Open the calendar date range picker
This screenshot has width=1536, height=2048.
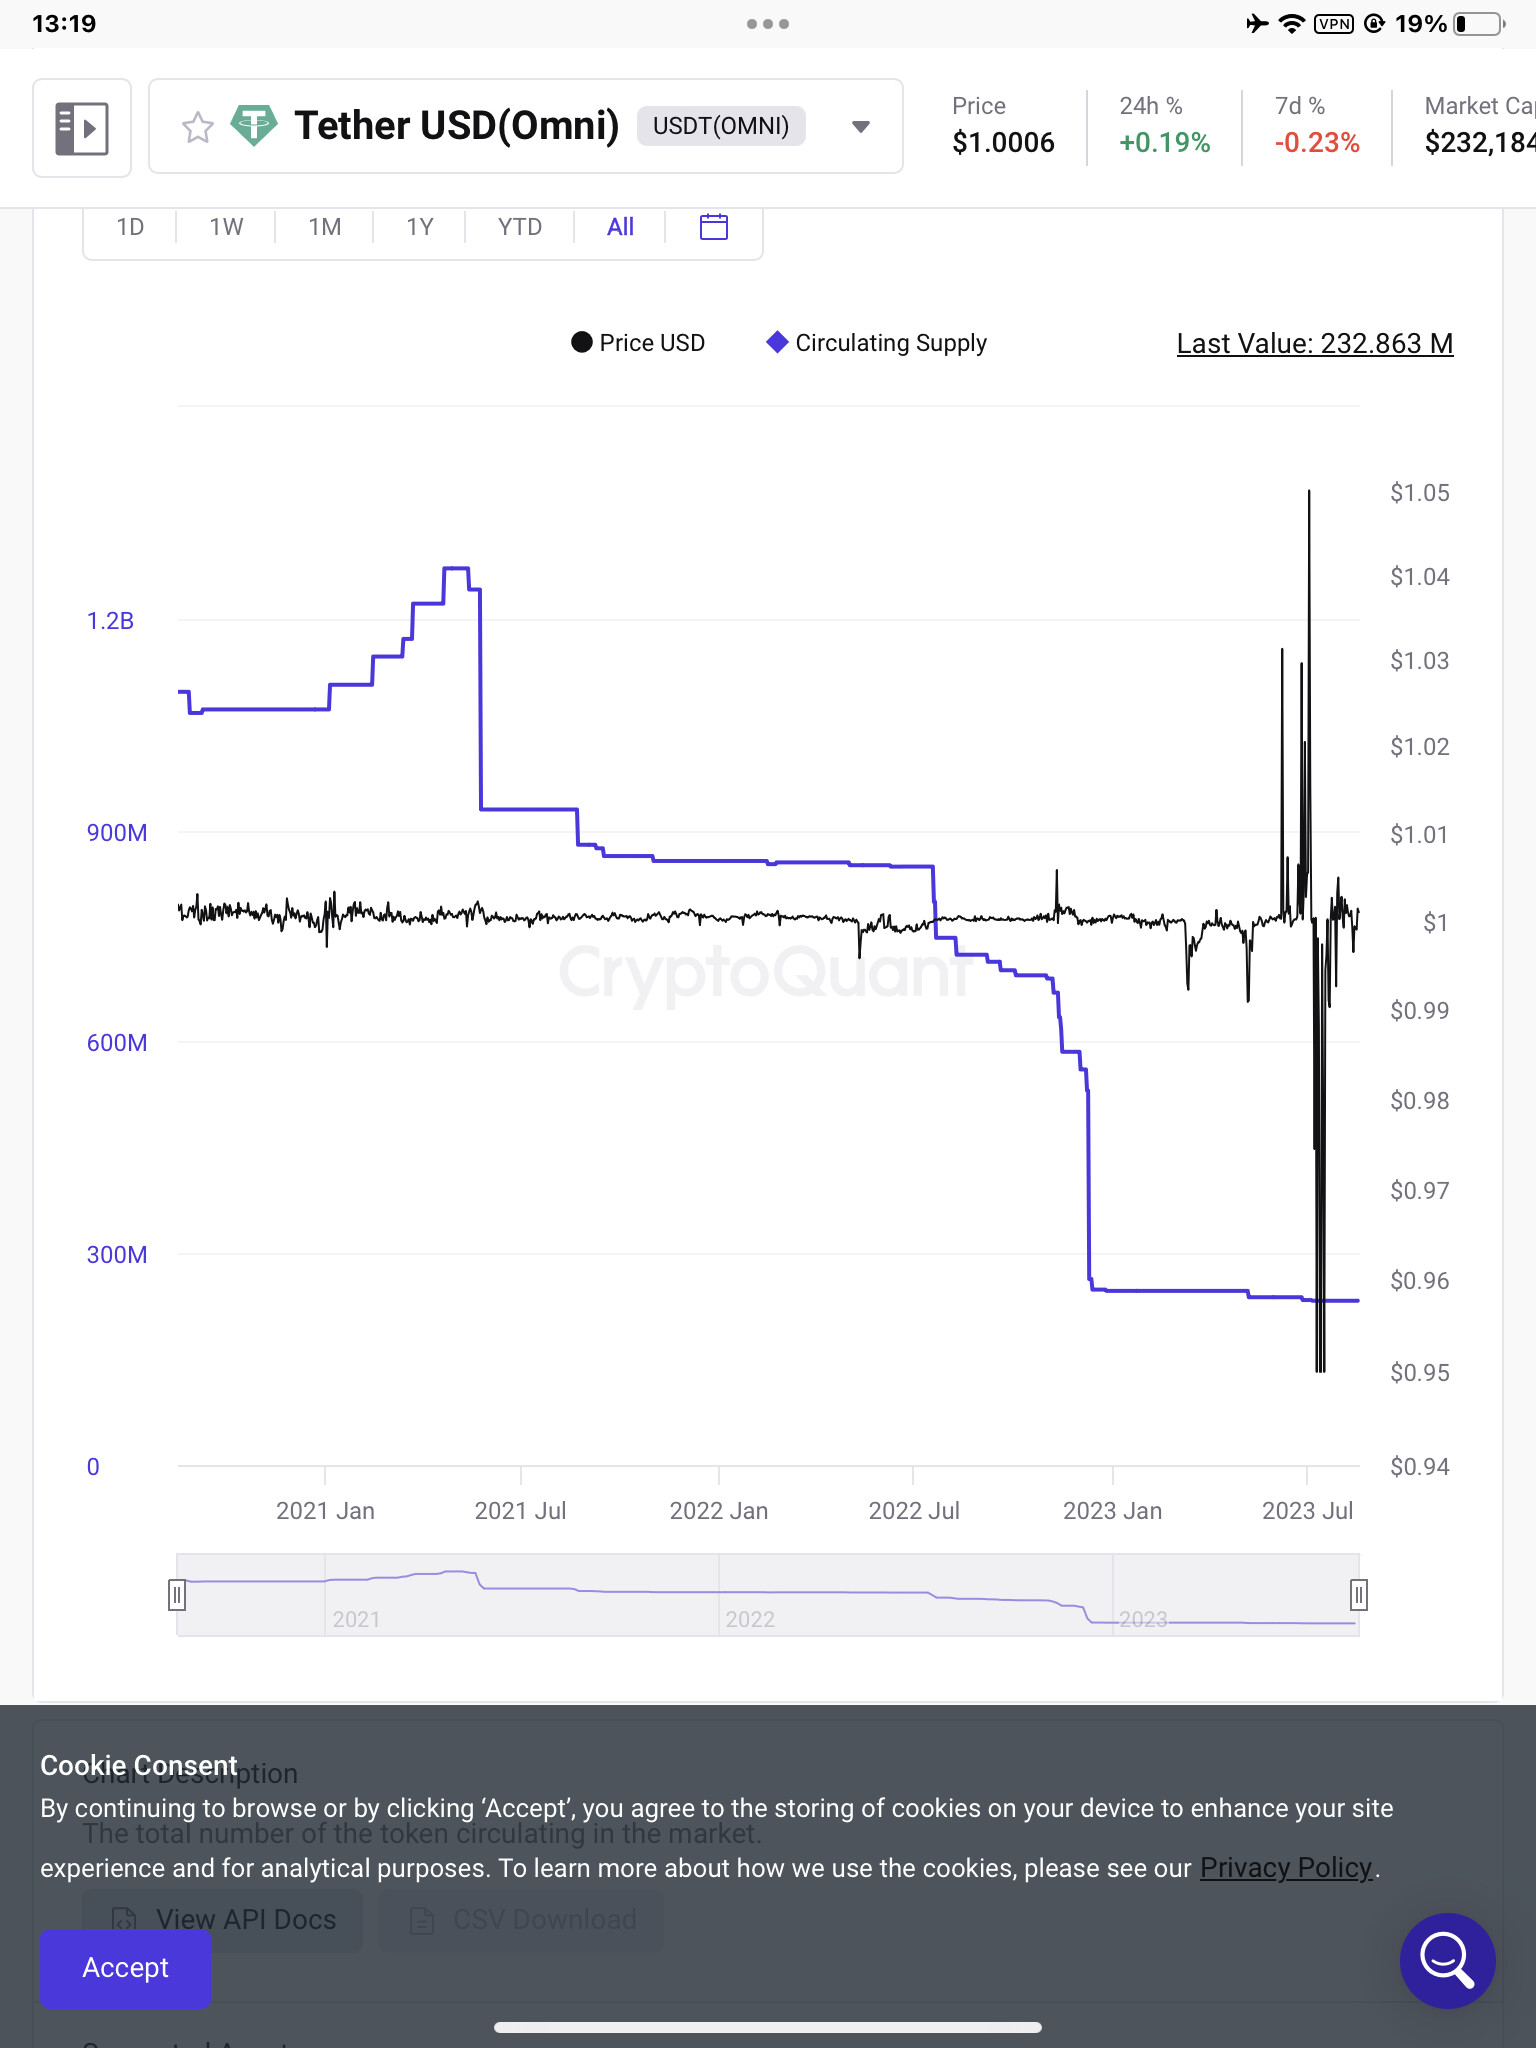point(714,227)
